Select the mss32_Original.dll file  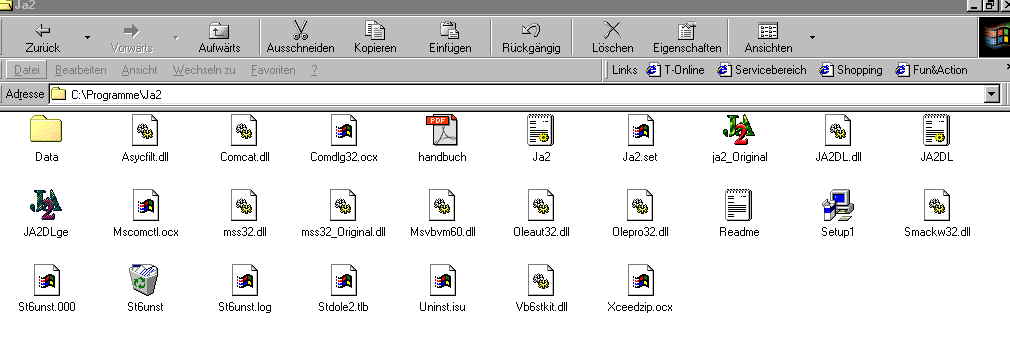(x=343, y=213)
